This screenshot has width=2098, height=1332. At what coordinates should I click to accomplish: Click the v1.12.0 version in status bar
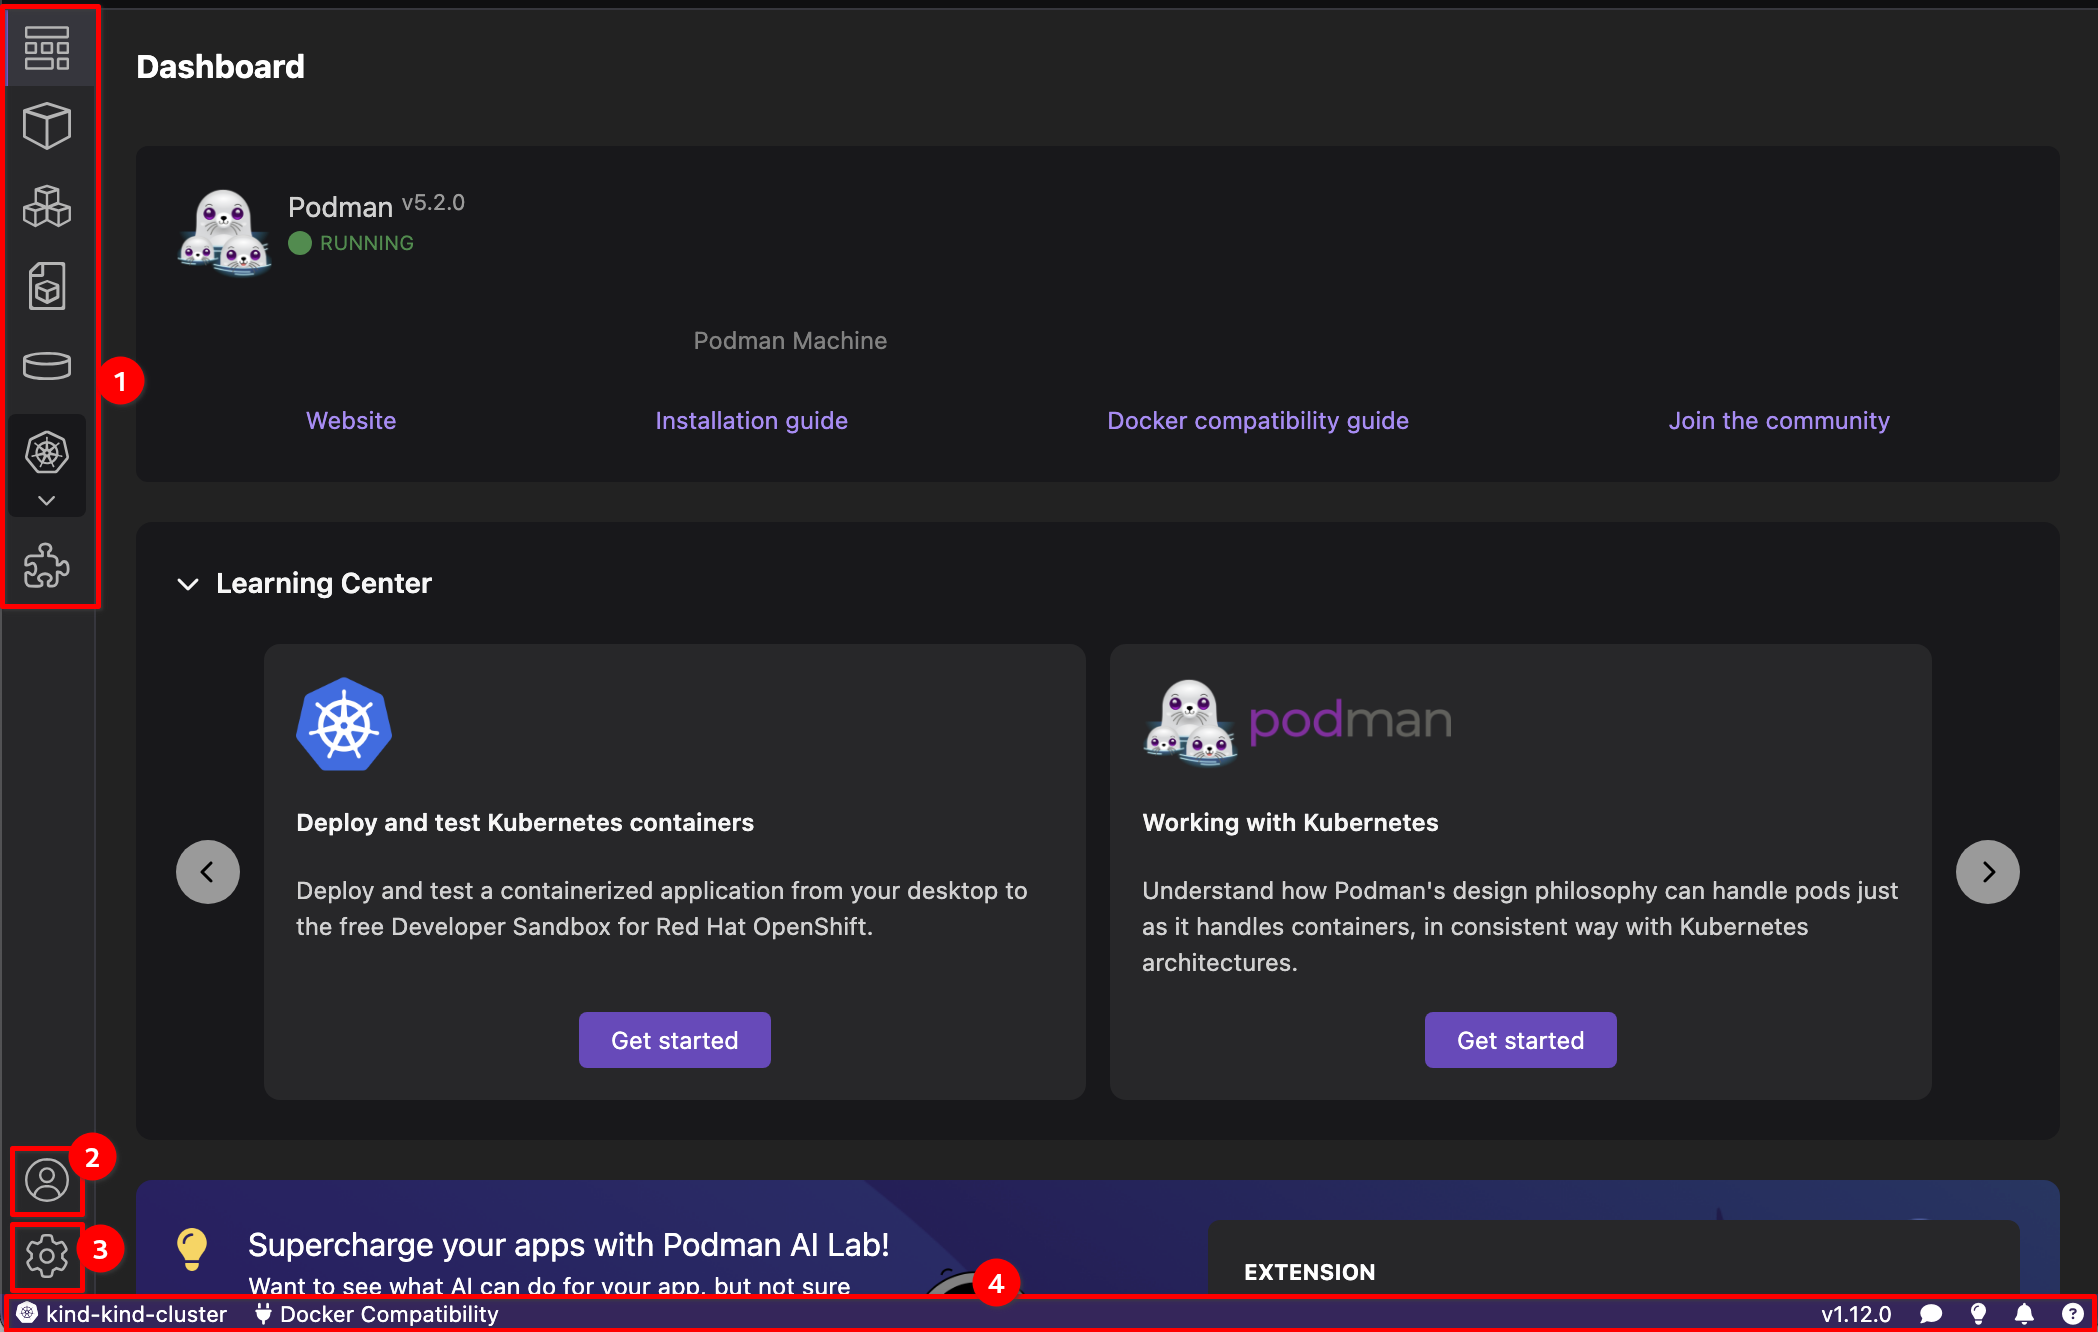(x=1856, y=1314)
